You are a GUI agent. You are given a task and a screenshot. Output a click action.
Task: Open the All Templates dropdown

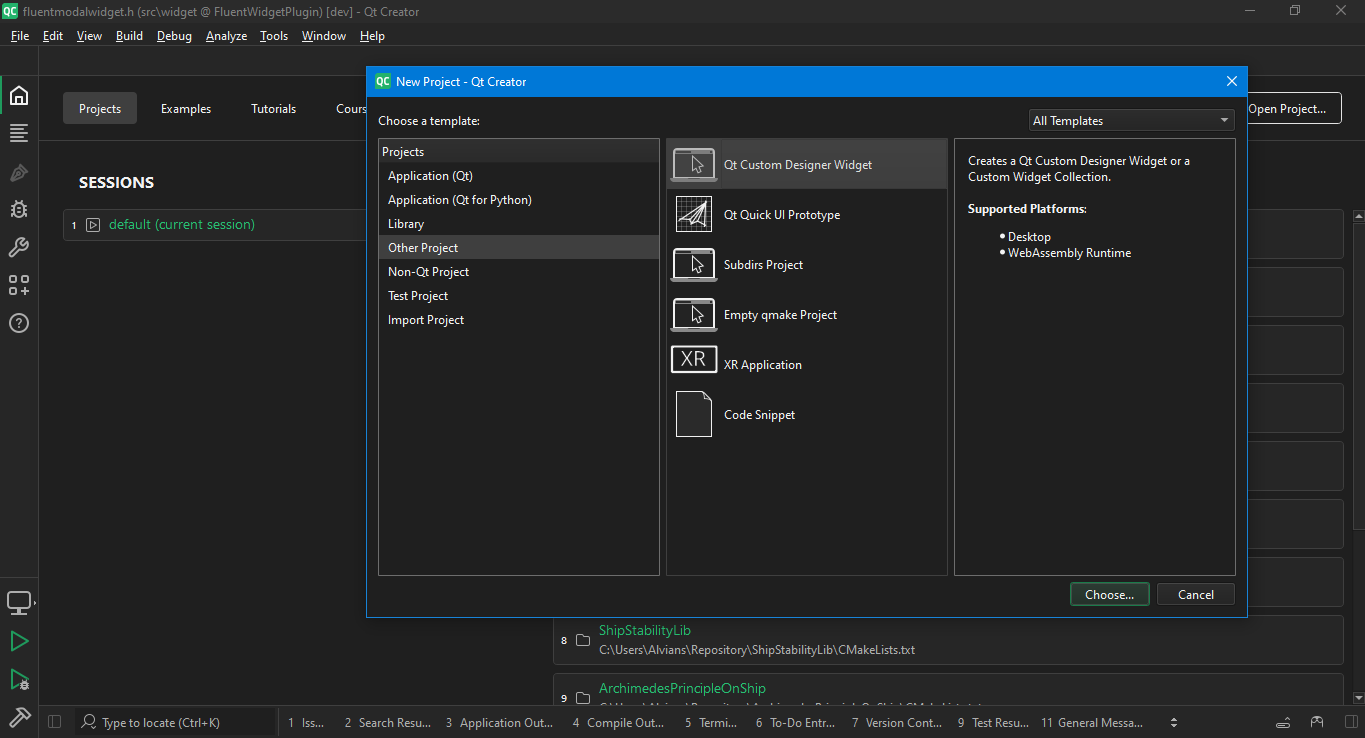[x=1132, y=121]
